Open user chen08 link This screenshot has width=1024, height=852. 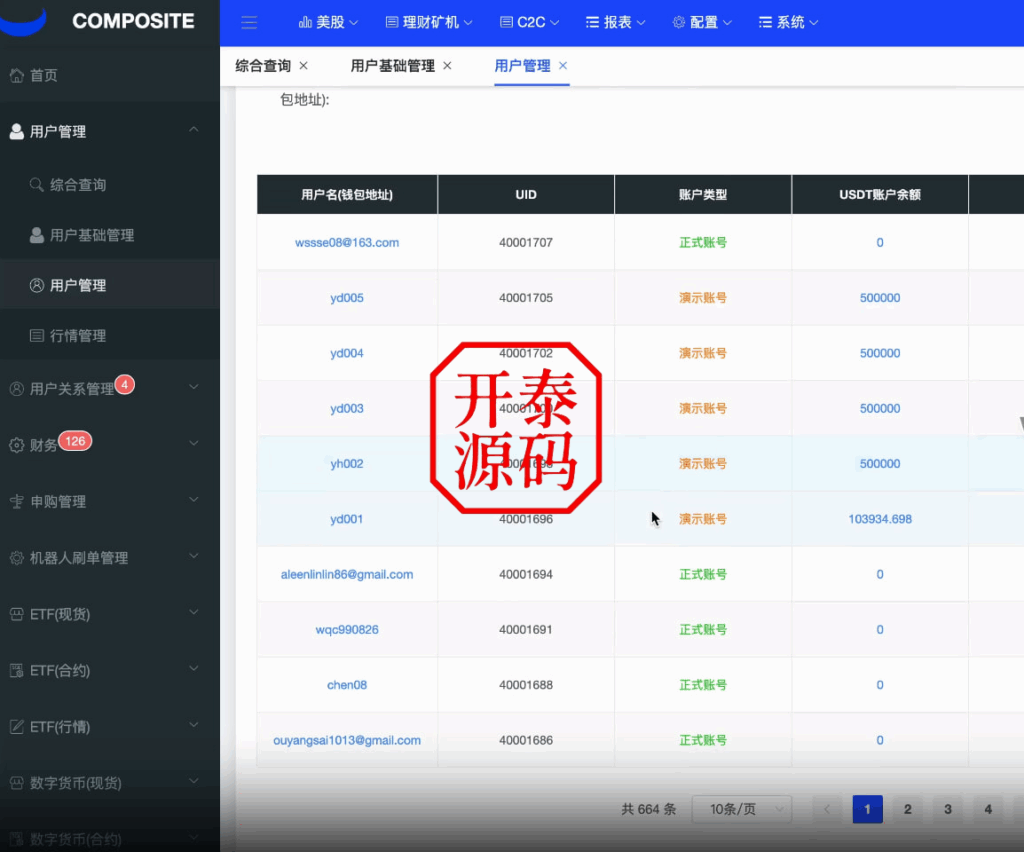347,685
